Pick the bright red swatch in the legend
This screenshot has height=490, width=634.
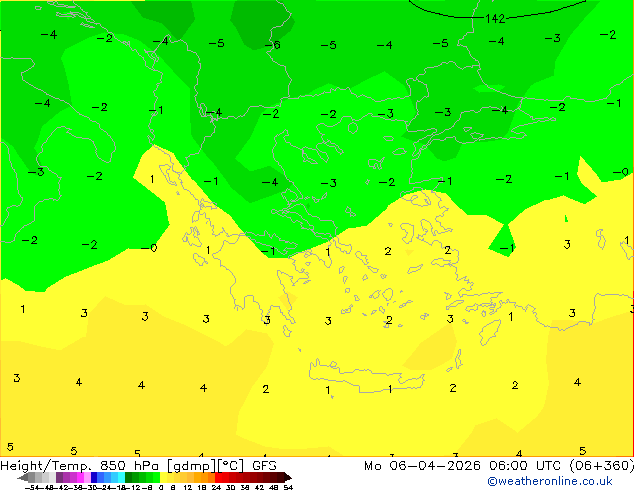218,477
